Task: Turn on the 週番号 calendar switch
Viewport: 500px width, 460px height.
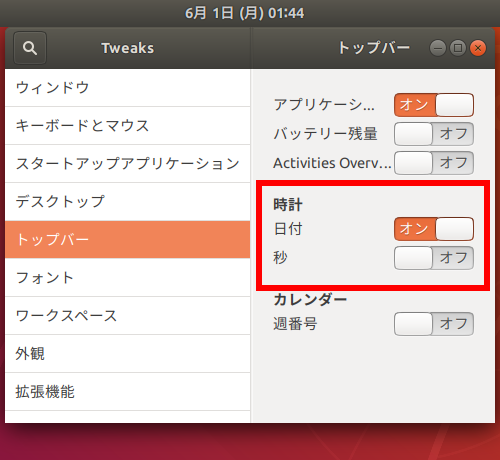Action: (434, 324)
